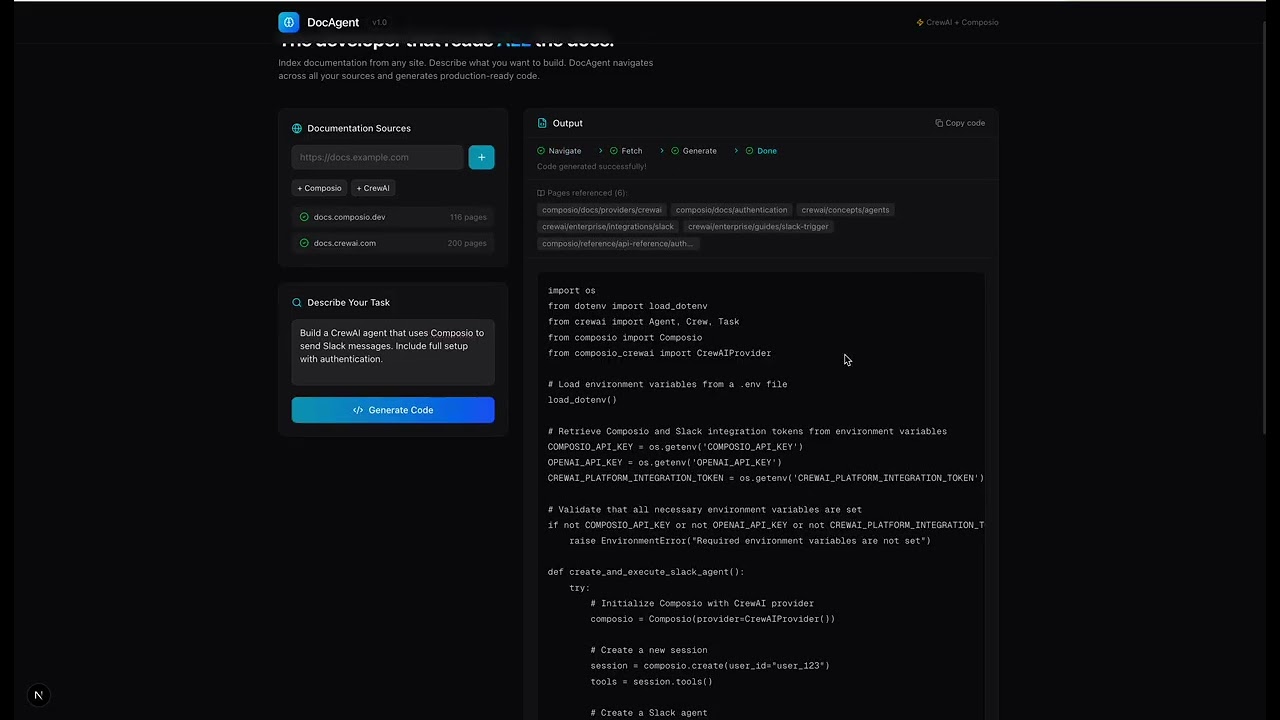The width and height of the screenshot is (1280, 720).
Task: Add the CrewAI preset source
Action: [373, 188]
